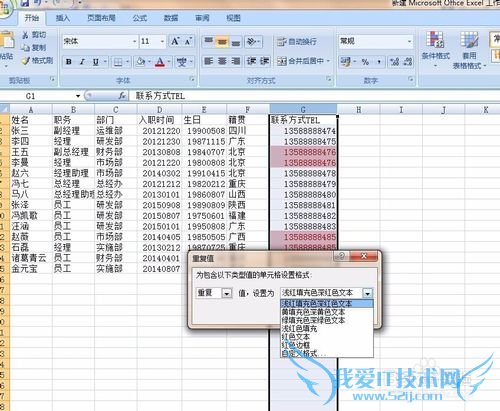The width and height of the screenshot is (500, 411).
Task: Click the help button in 重复值 dialog
Action: coord(341,256)
